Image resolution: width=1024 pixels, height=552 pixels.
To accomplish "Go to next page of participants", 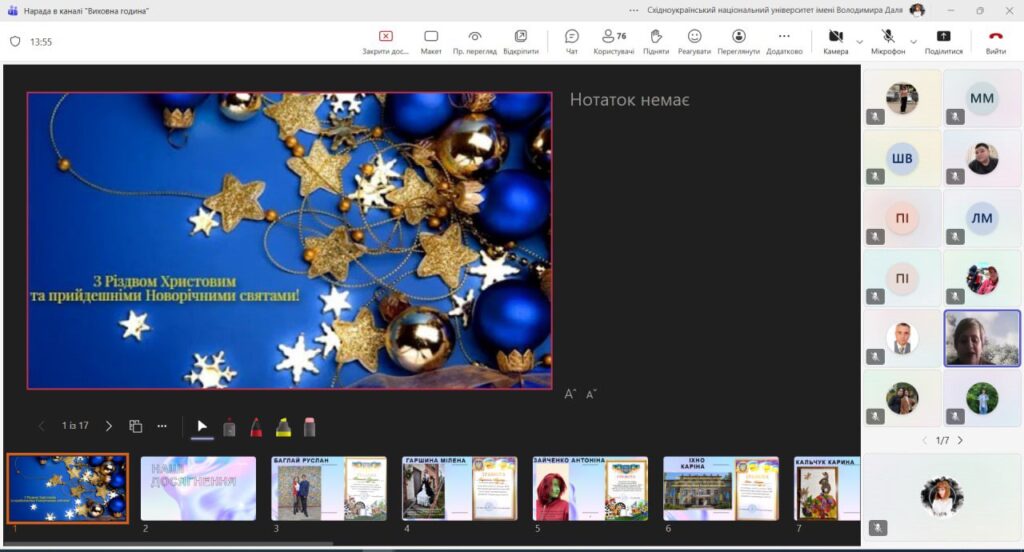I will coord(960,440).
